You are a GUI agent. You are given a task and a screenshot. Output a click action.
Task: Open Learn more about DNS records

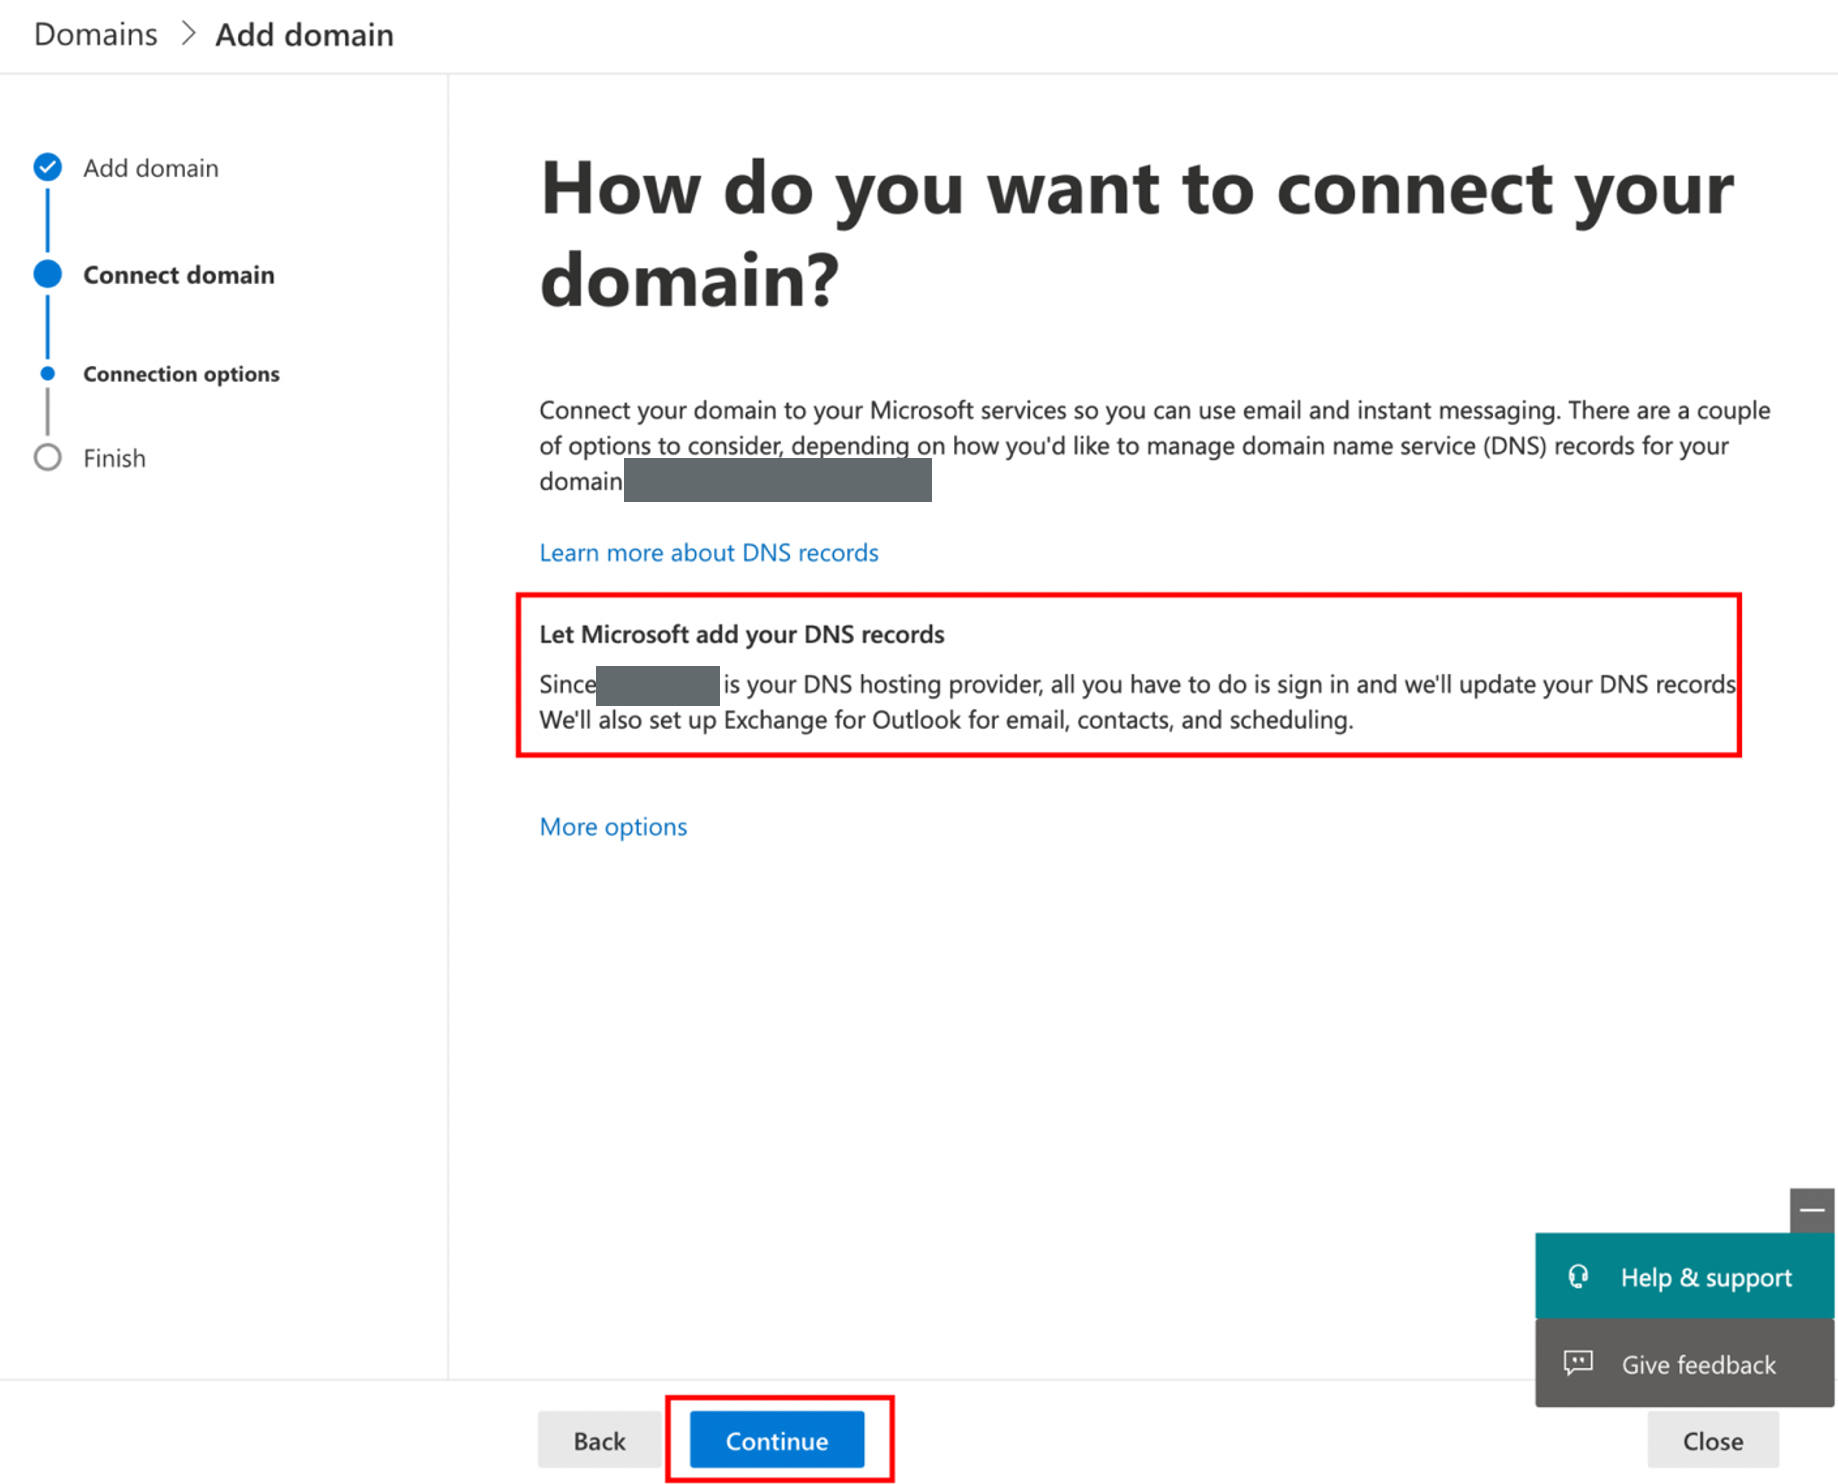pyautogui.click(x=708, y=553)
